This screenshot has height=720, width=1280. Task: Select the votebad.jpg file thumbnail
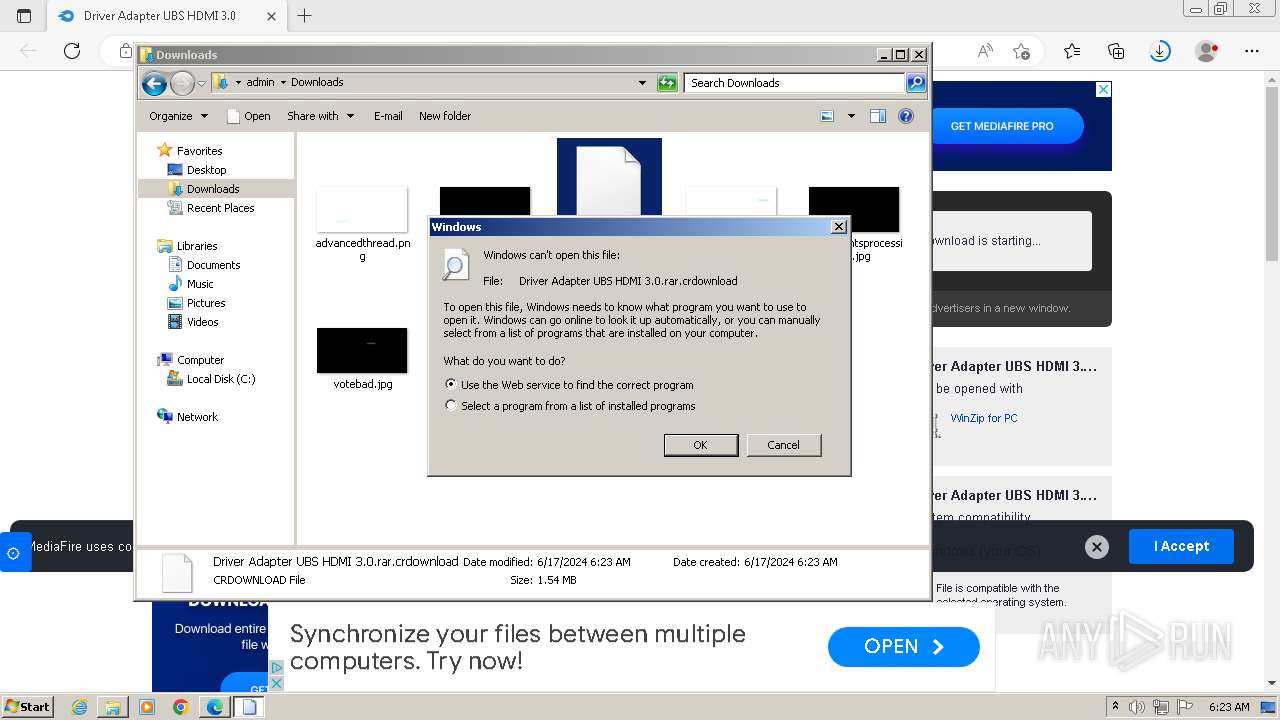pos(362,351)
